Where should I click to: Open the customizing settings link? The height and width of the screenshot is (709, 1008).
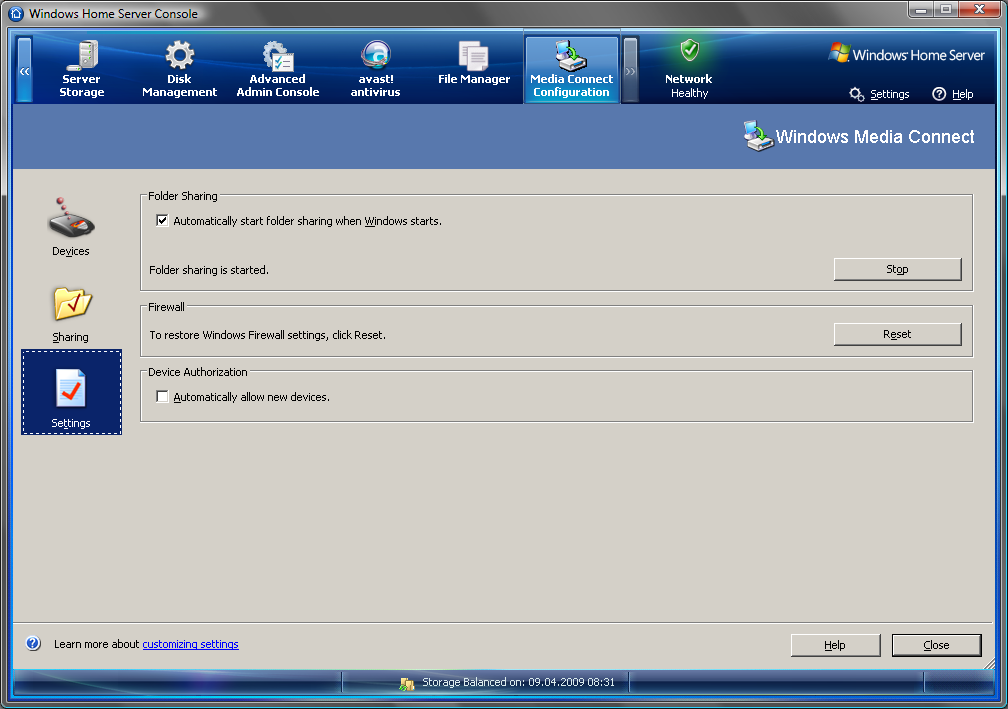[190, 644]
